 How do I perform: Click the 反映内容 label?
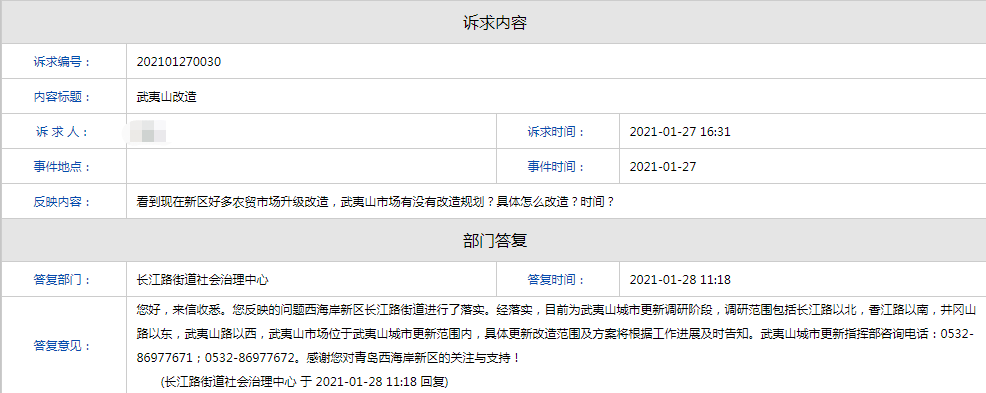point(62,202)
